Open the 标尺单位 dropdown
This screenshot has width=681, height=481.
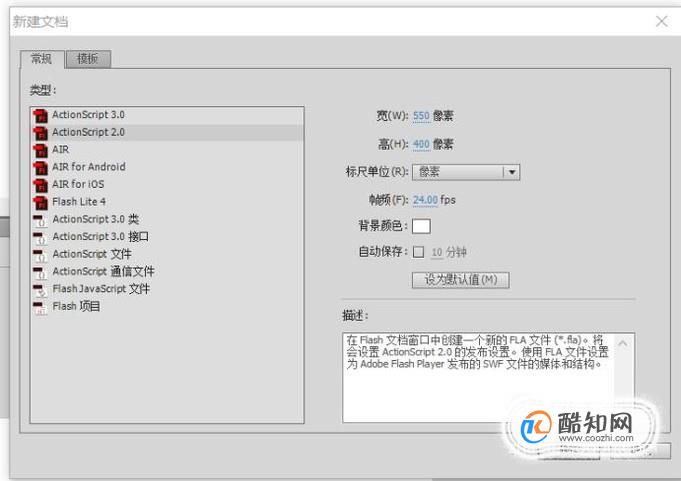[466, 172]
